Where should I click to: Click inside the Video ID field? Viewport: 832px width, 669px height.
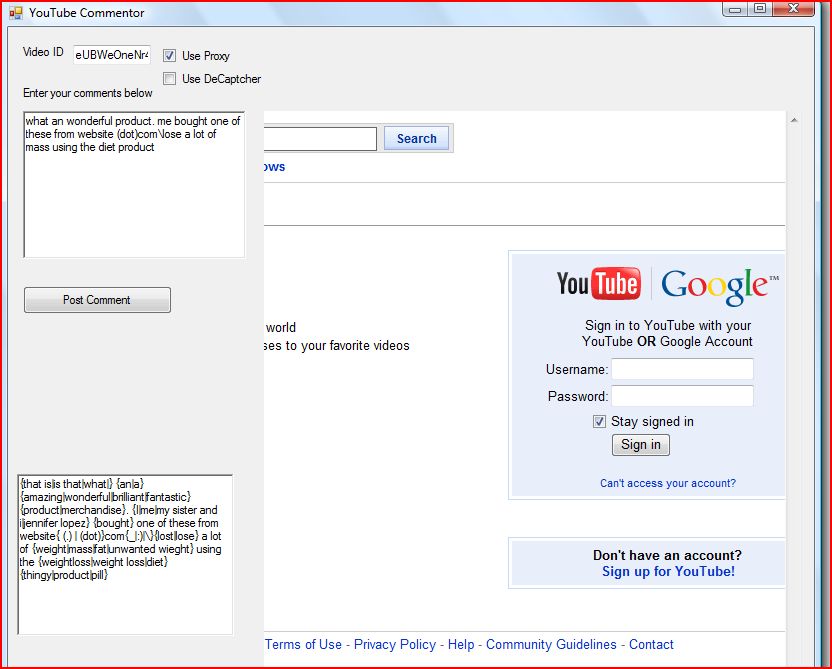[112, 55]
